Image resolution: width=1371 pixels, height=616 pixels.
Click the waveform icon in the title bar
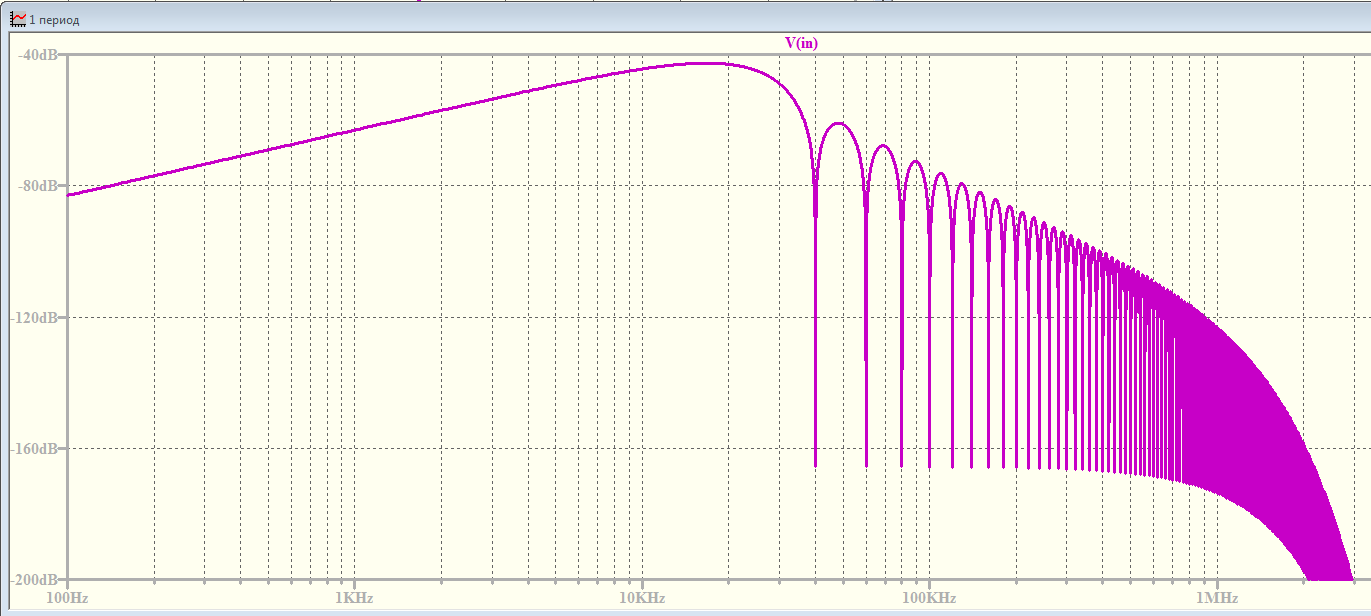click(18, 19)
